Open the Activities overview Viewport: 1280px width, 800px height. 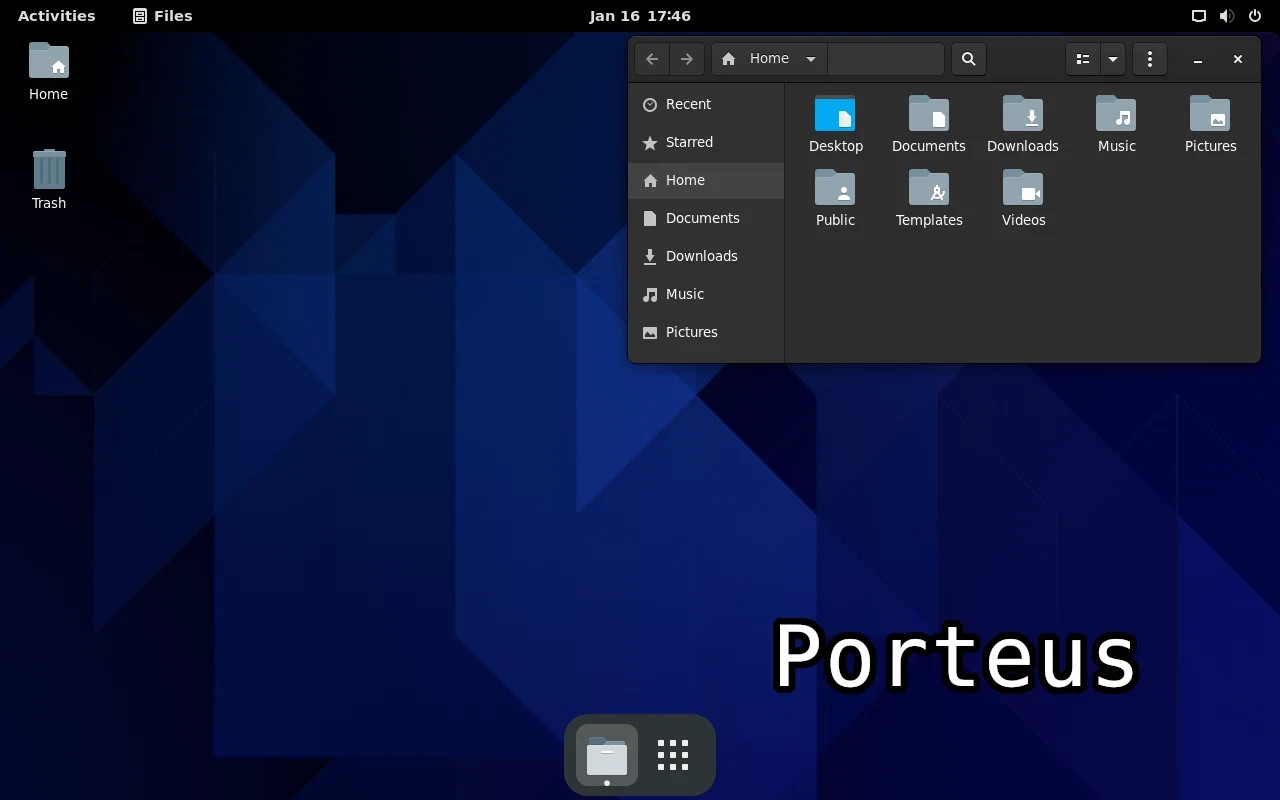coord(57,16)
